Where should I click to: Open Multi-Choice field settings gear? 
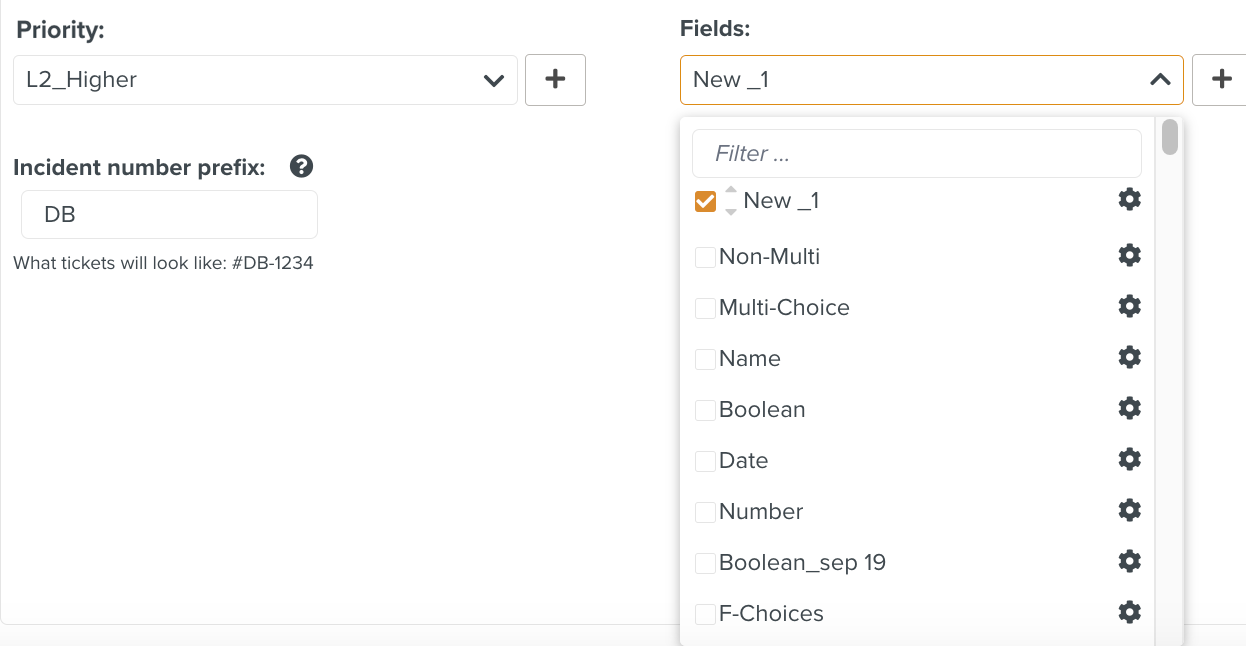(x=1129, y=306)
